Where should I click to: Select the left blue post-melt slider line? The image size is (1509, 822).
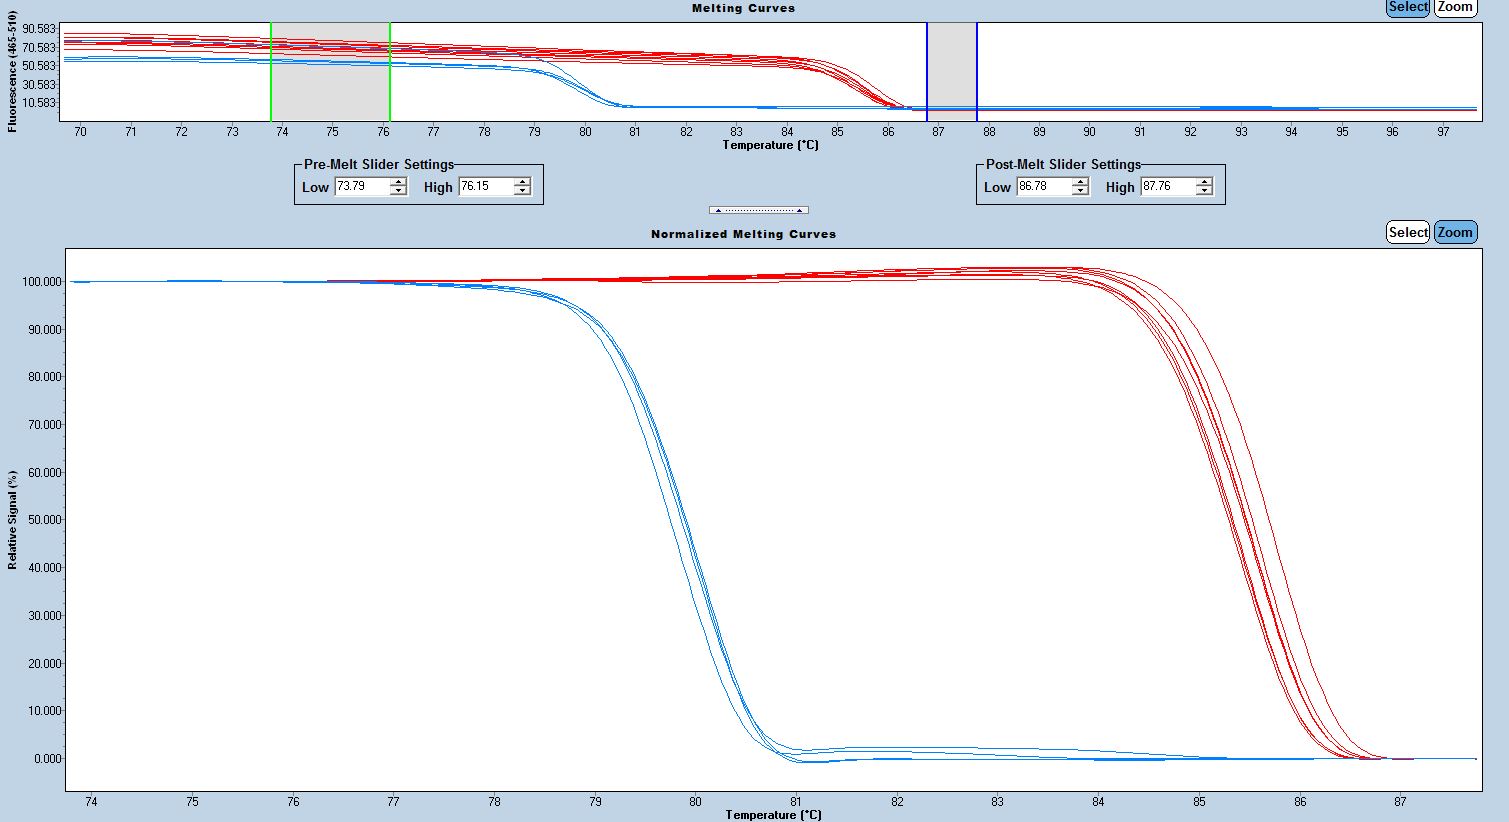point(927,70)
